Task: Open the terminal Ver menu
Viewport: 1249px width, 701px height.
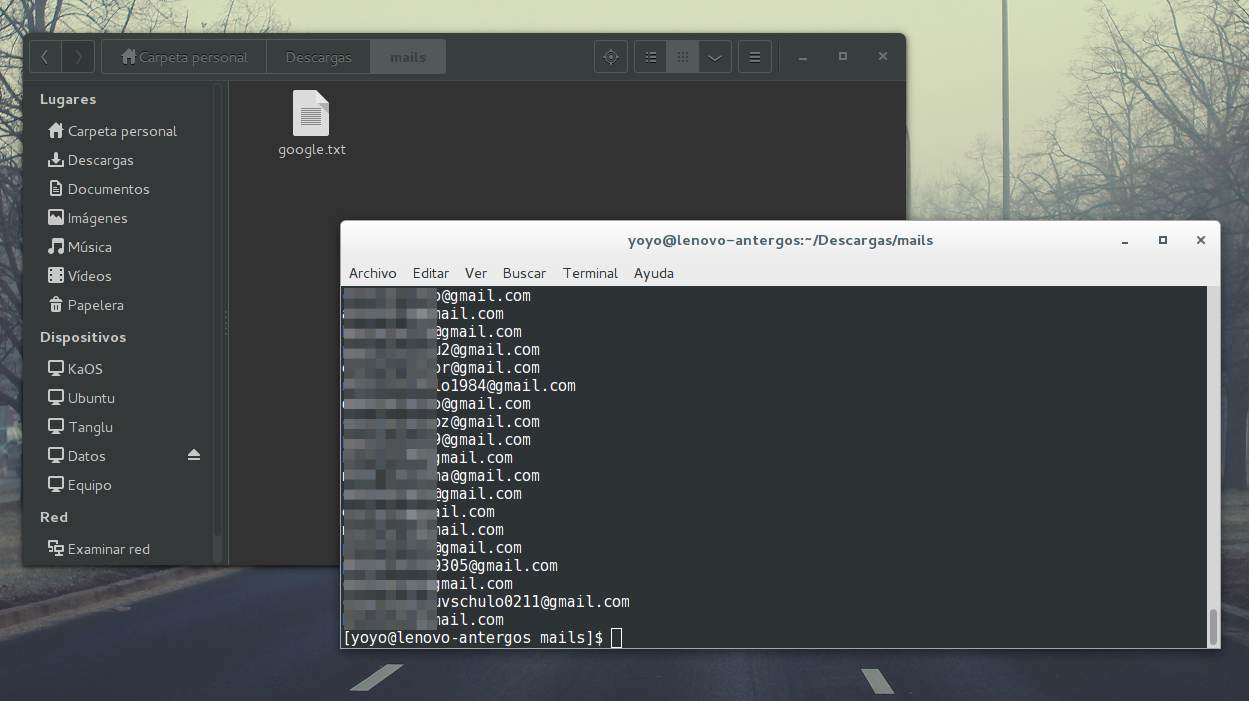Action: 476,273
